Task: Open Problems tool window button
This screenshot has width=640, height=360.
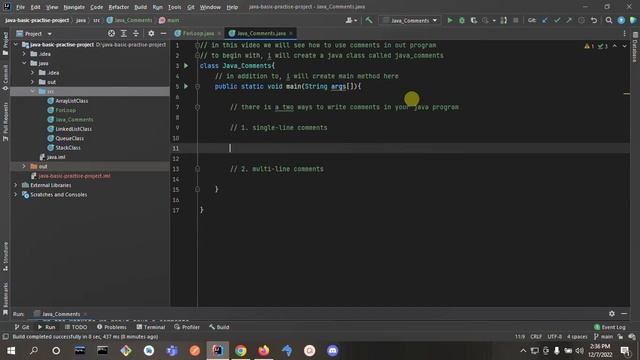Action: pos(112,327)
